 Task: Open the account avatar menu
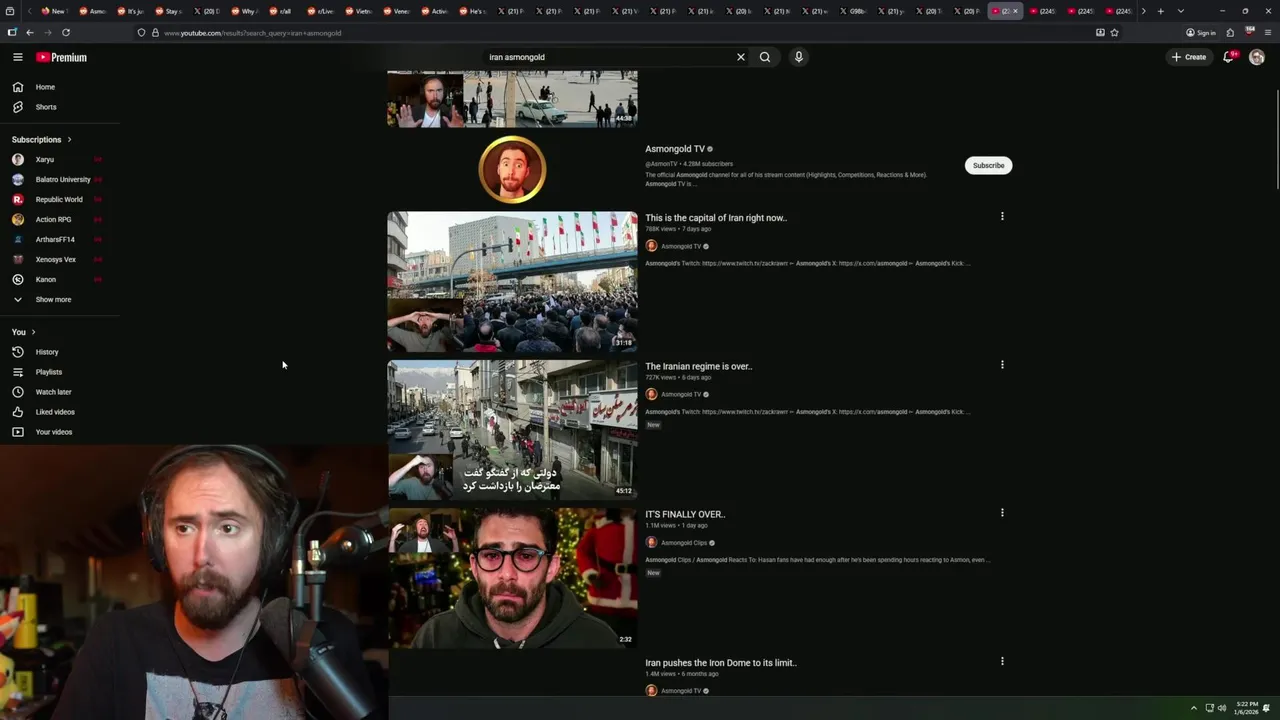click(1257, 57)
